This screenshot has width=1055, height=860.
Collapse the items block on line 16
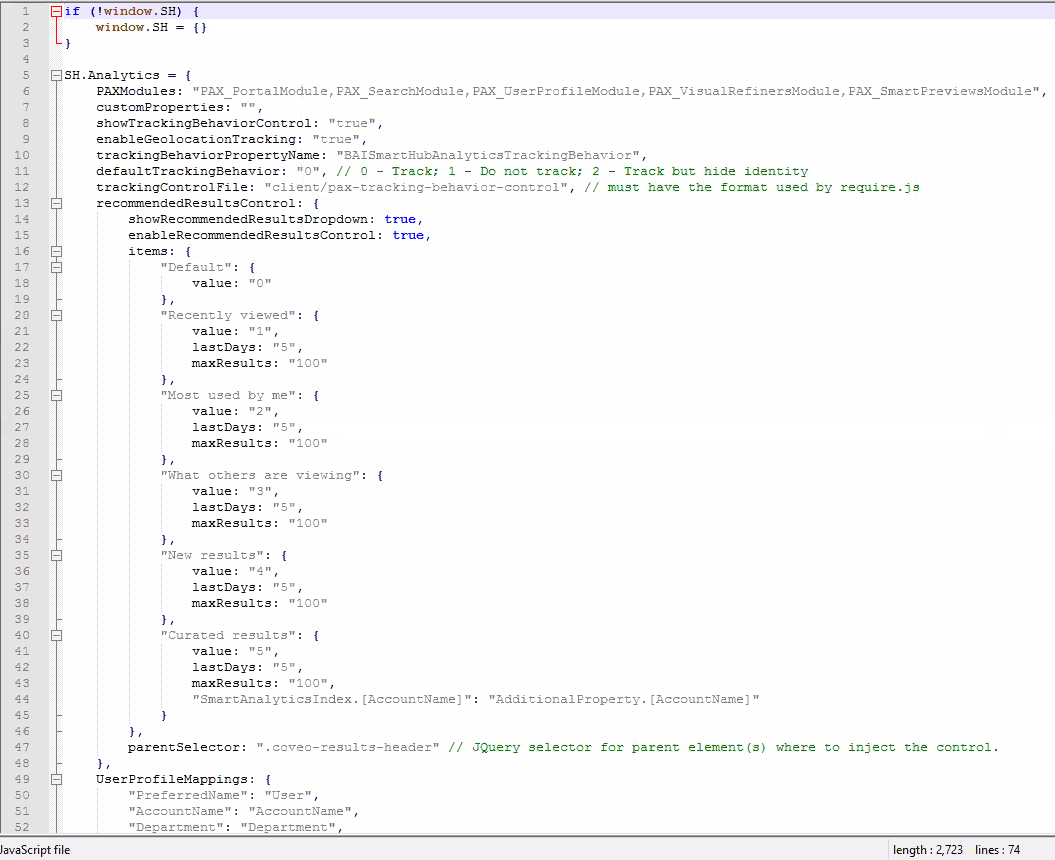point(56,251)
